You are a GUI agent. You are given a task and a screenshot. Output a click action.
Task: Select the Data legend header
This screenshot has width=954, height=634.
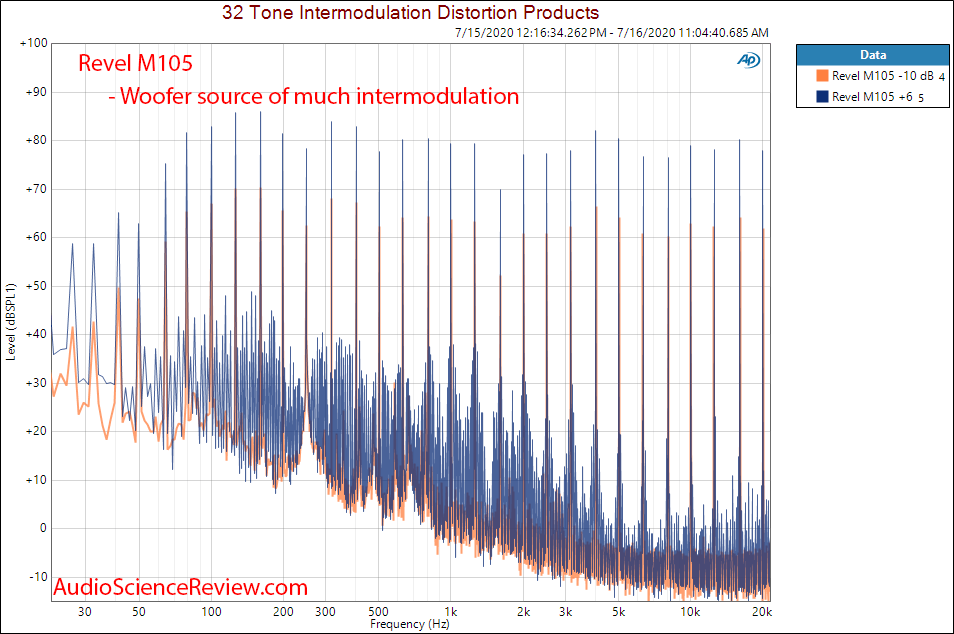[872, 55]
